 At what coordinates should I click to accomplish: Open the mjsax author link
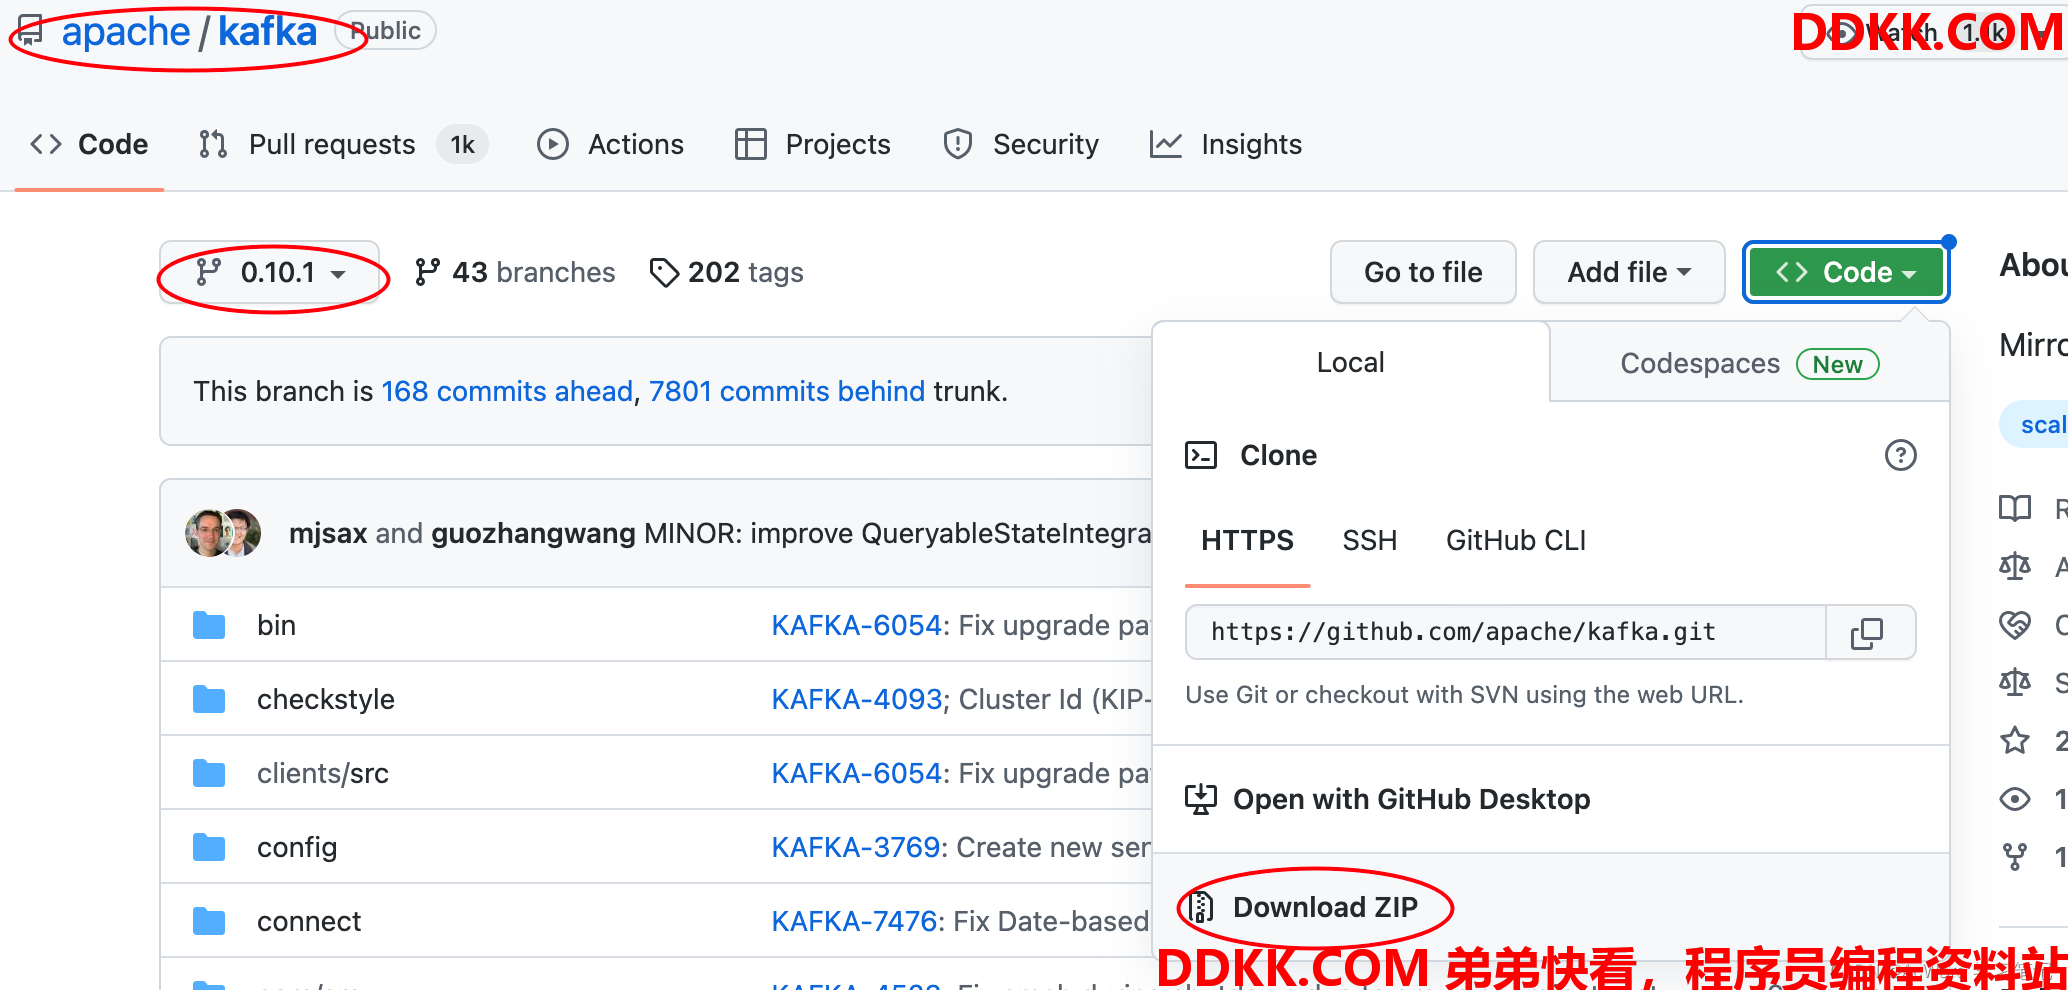[x=328, y=533]
